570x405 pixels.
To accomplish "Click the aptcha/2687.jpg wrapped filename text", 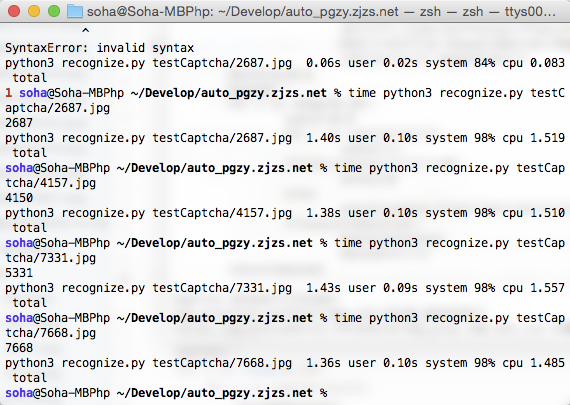I will coord(57,108).
